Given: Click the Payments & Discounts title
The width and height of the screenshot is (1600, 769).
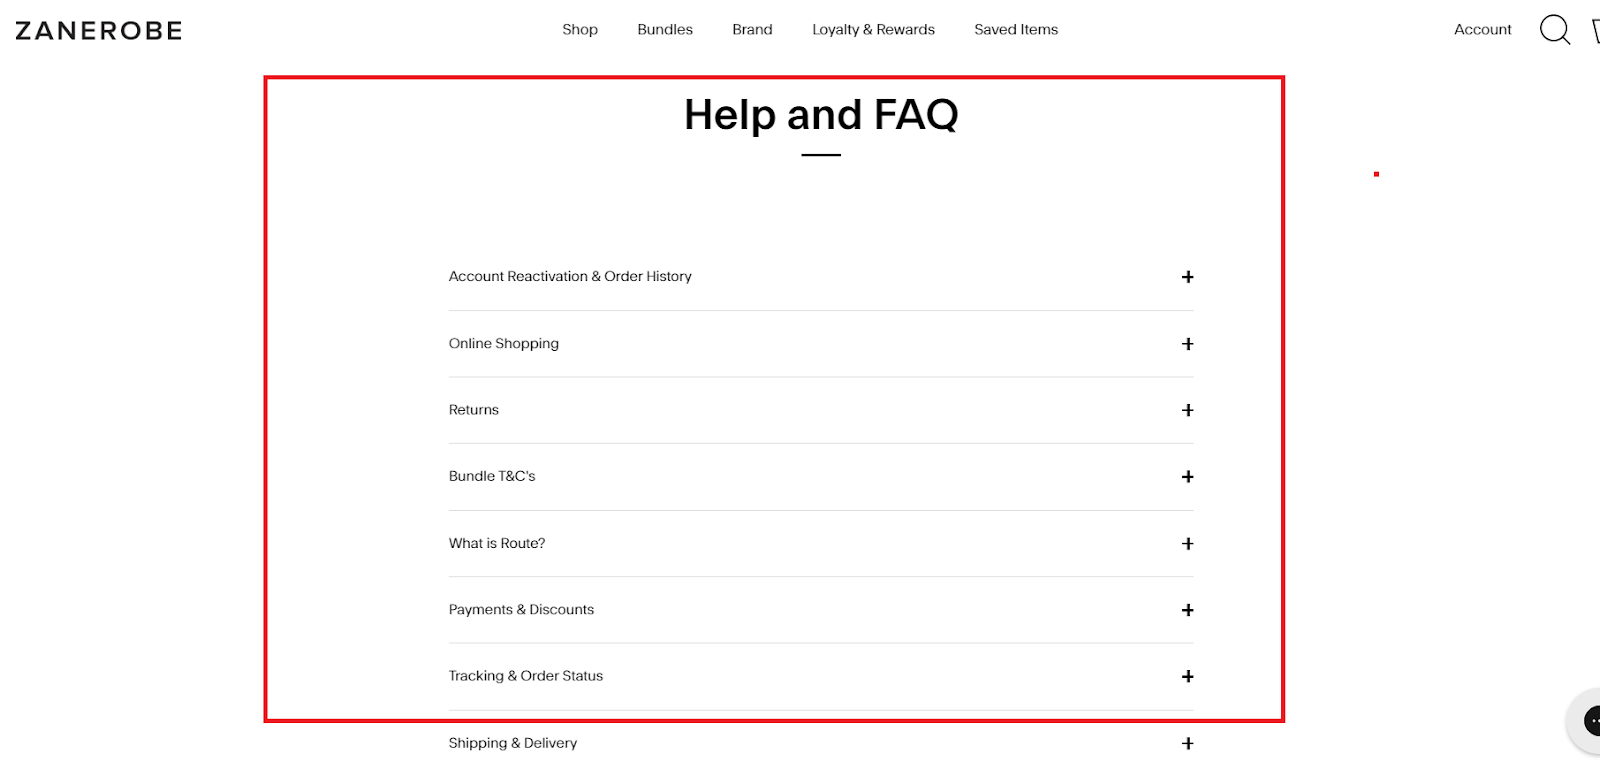Looking at the screenshot, I should pyautogui.click(x=521, y=609).
